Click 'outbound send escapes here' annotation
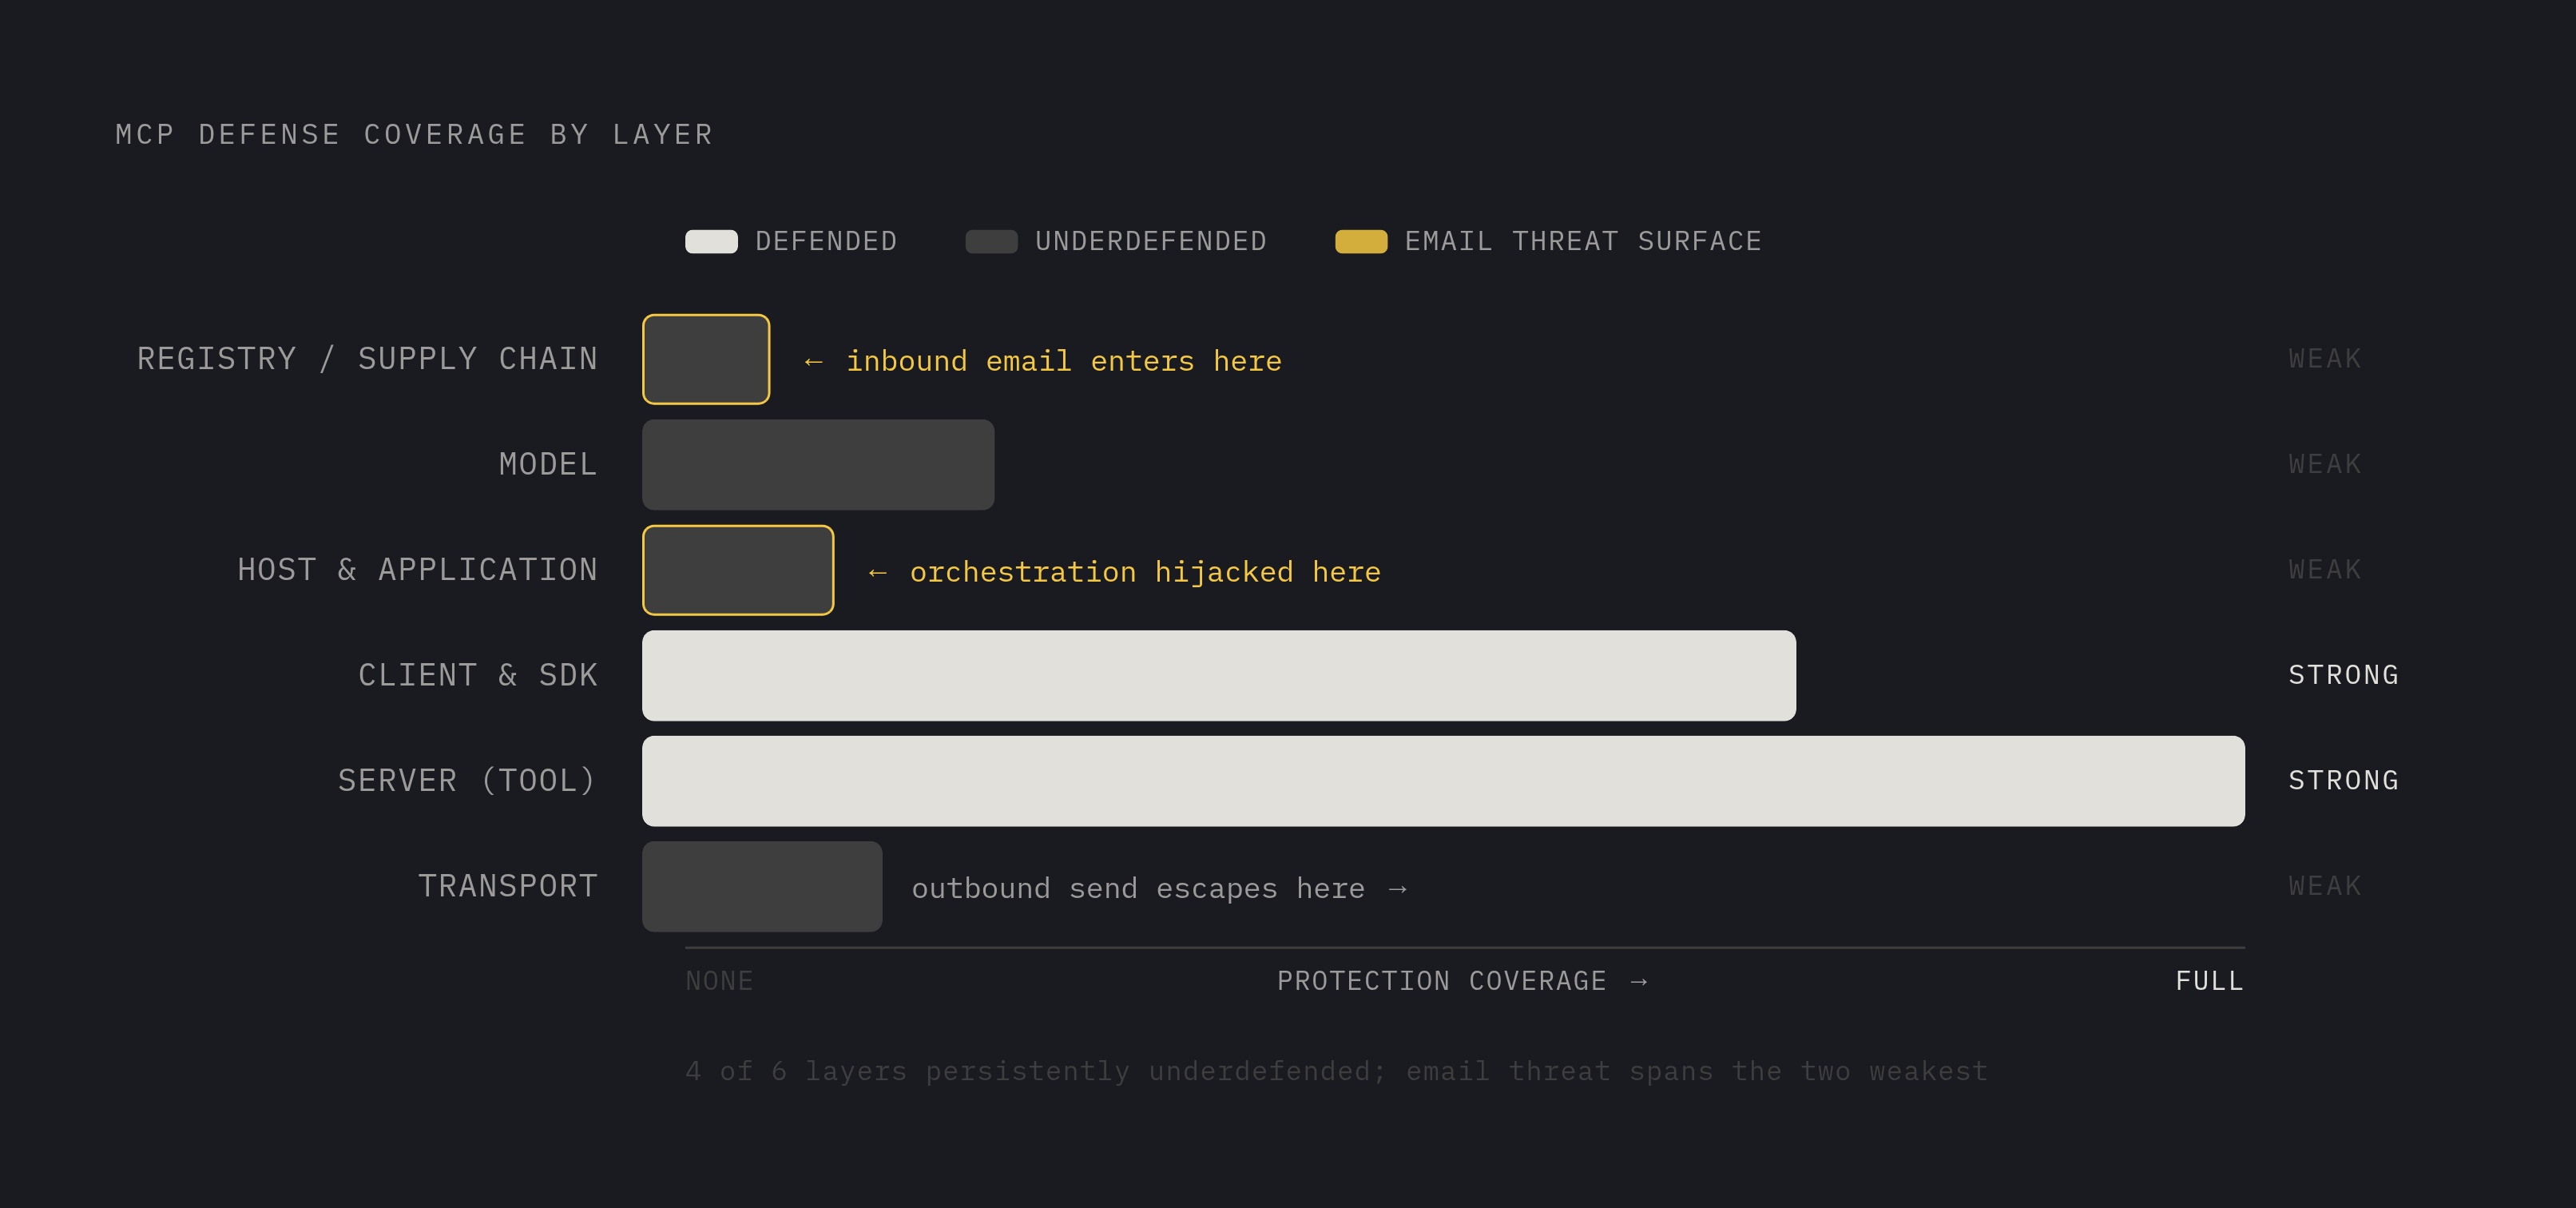2576x1208 pixels. point(1160,888)
